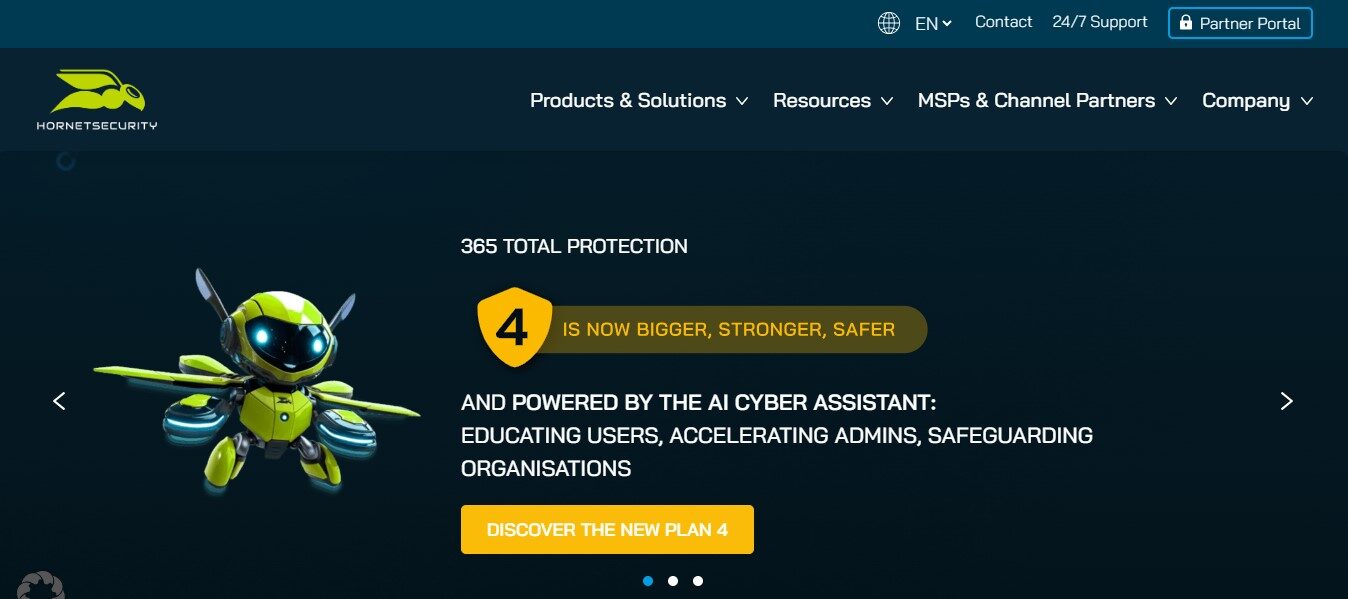The height and width of the screenshot is (599, 1348).
Task: Open the EN language dropdown
Action: click(932, 22)
